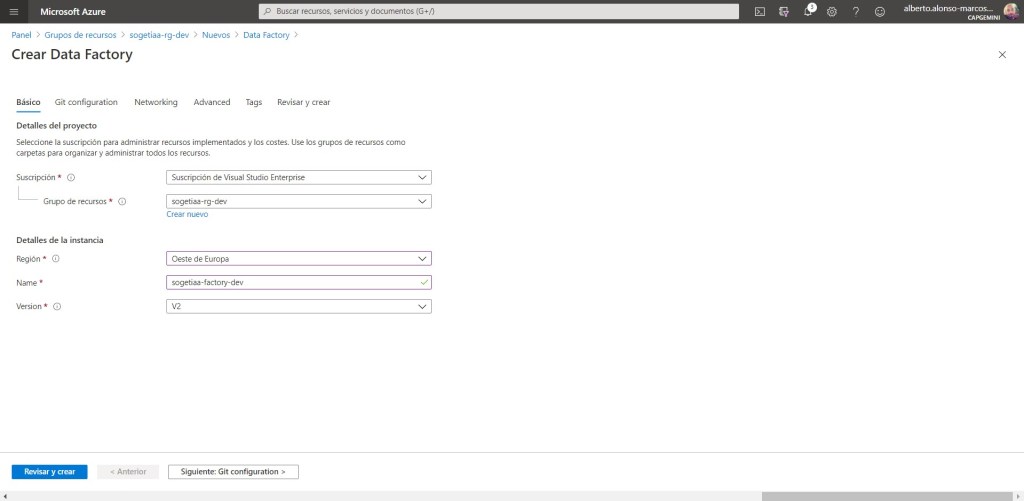1024x501 pixels.
Task: Open portal settings gear
Action: click(x=832, y=11)
